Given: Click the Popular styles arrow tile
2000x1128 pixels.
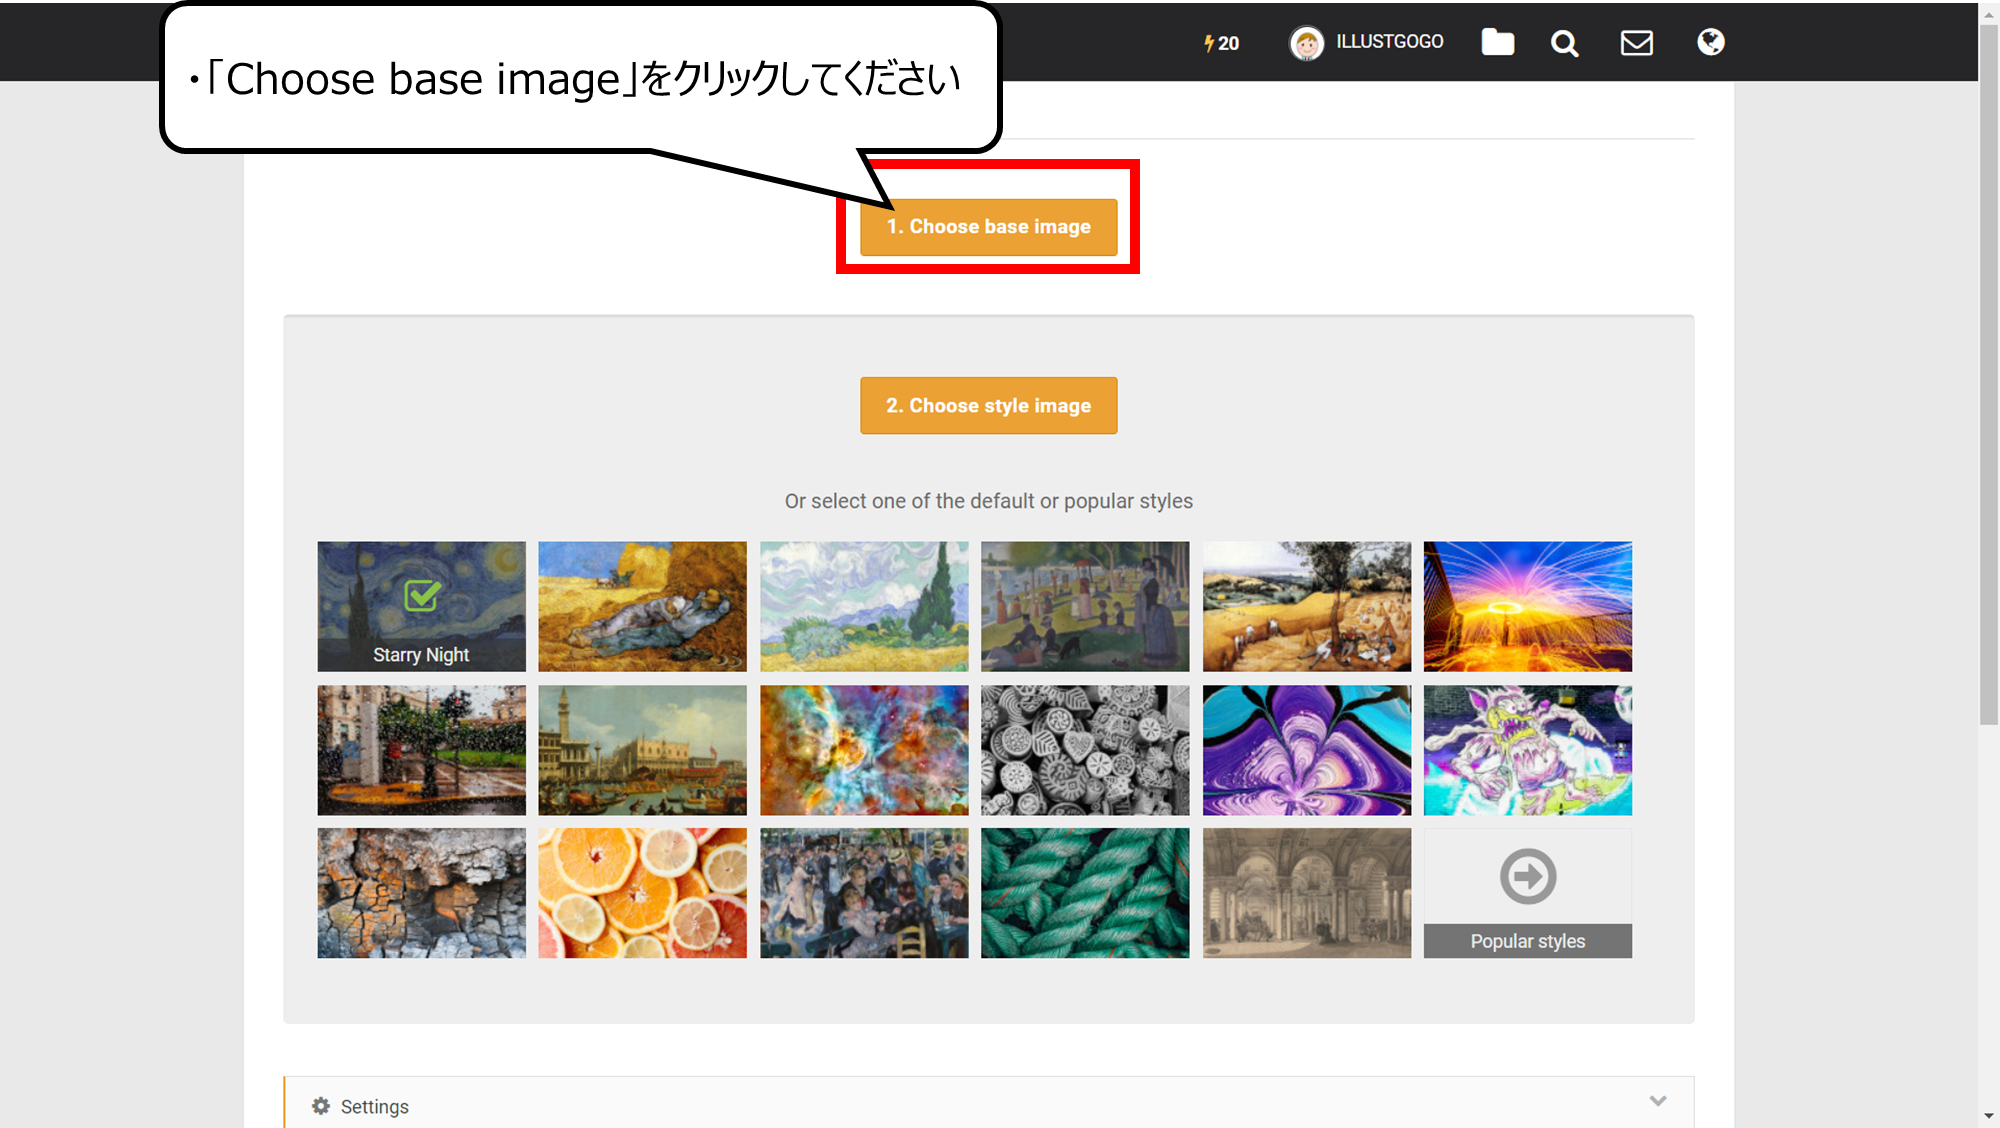Looking at the screenshot, I should point(1528,893).
